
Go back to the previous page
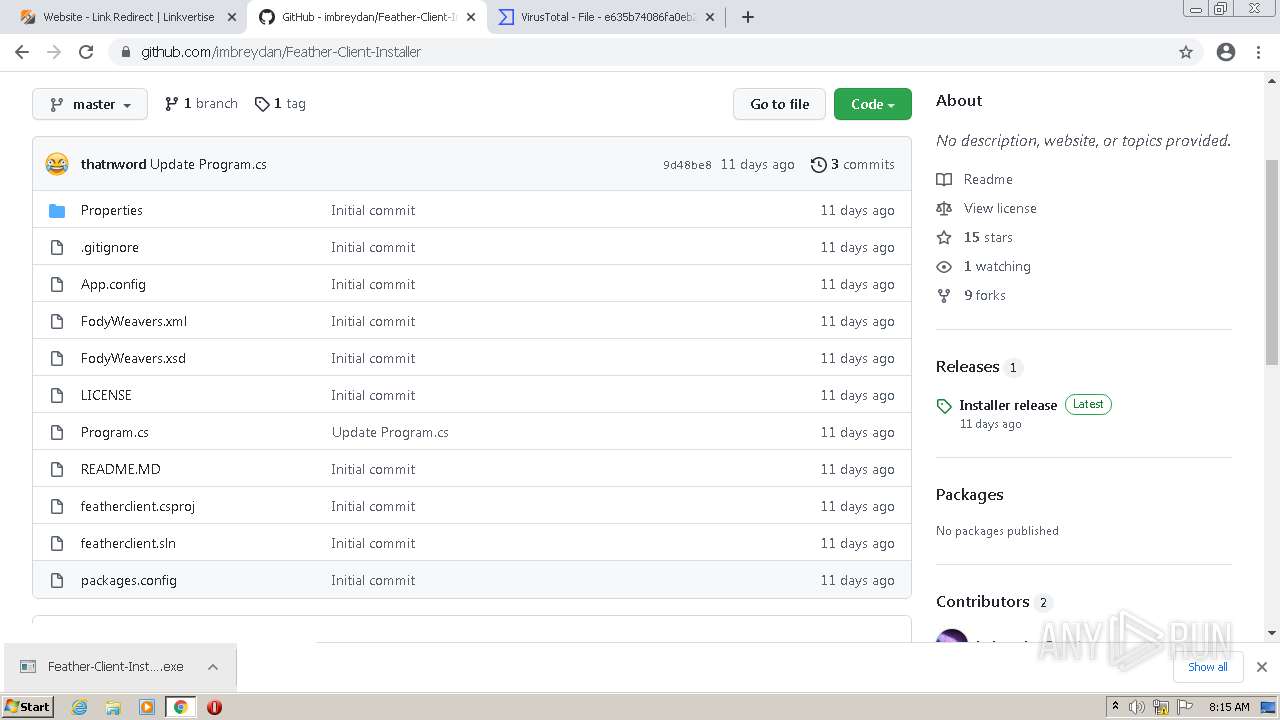click(22, 52)
